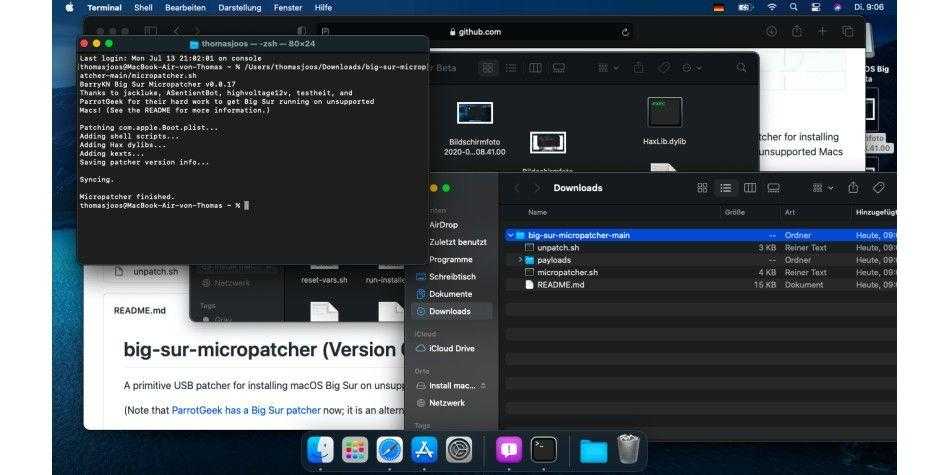Expand the payloads folder
The height and width of the screenshot is (475, 950).
(520, 260)
